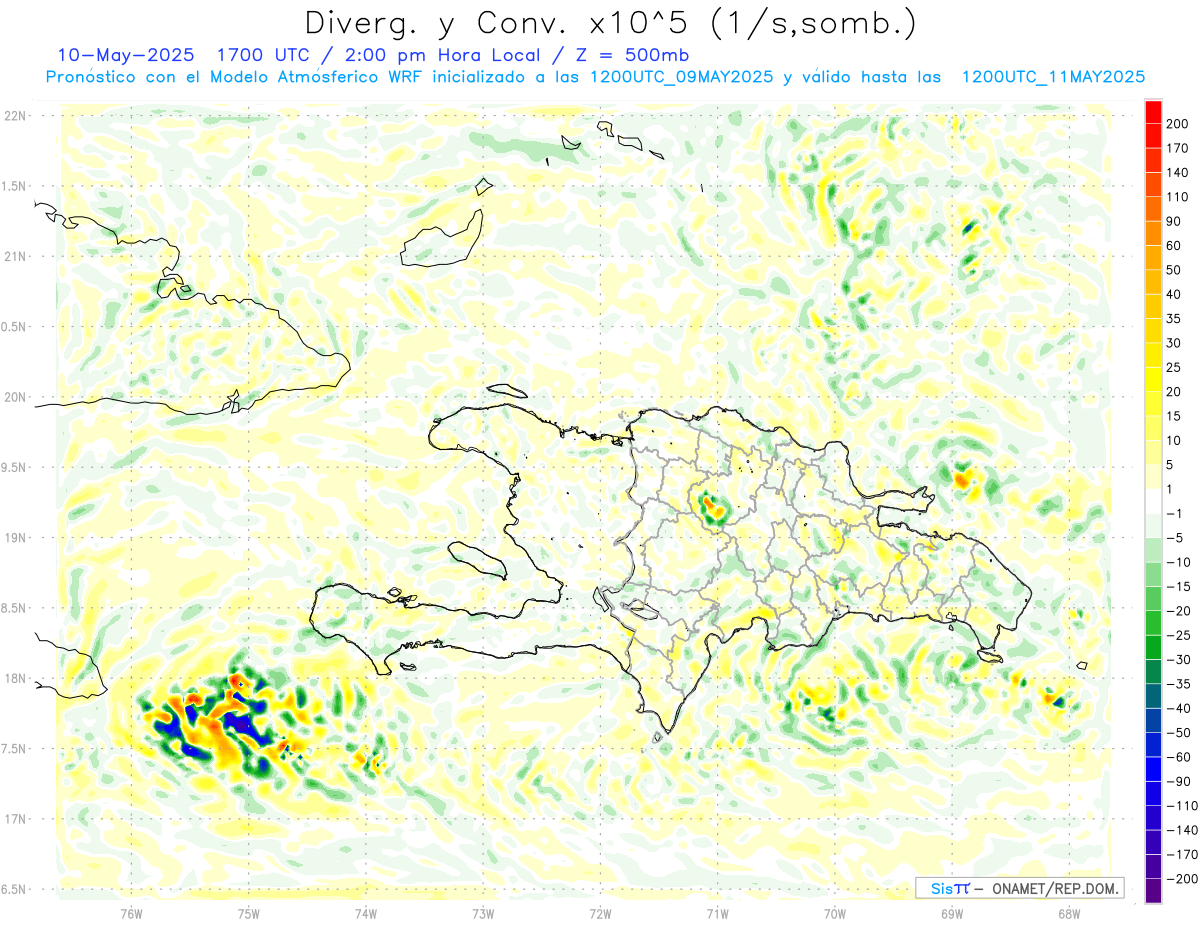Click the color scale label '-60'

pyautogui.click(x=1181, y=757)
